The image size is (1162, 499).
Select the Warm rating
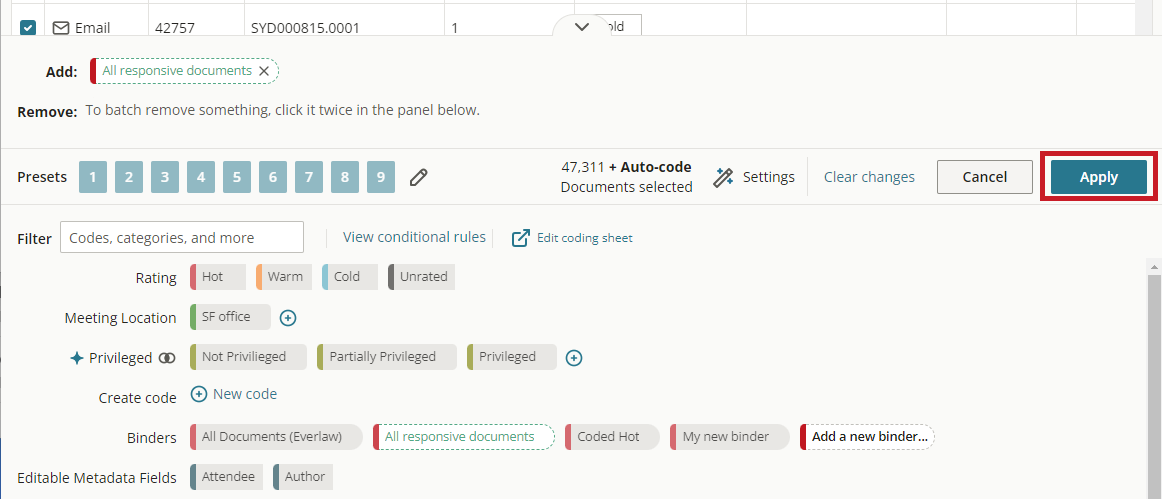pos(284,277)
